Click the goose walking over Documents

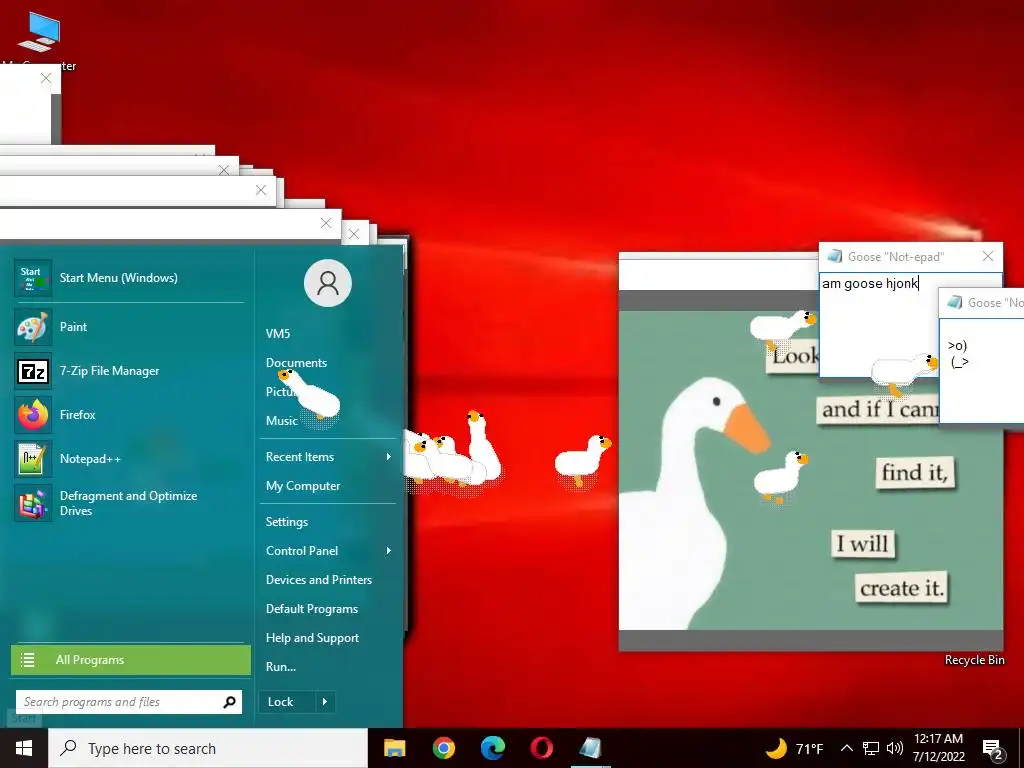tap(309, 394)
